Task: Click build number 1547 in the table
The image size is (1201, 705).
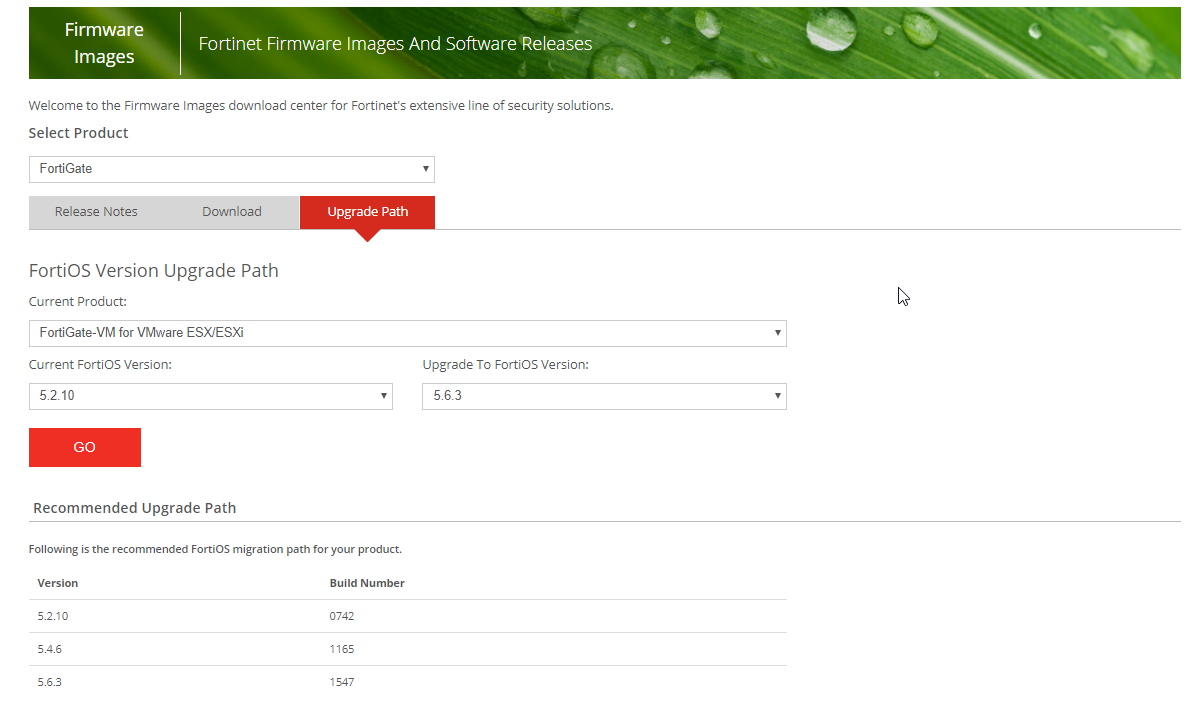Action: point(342,682)
